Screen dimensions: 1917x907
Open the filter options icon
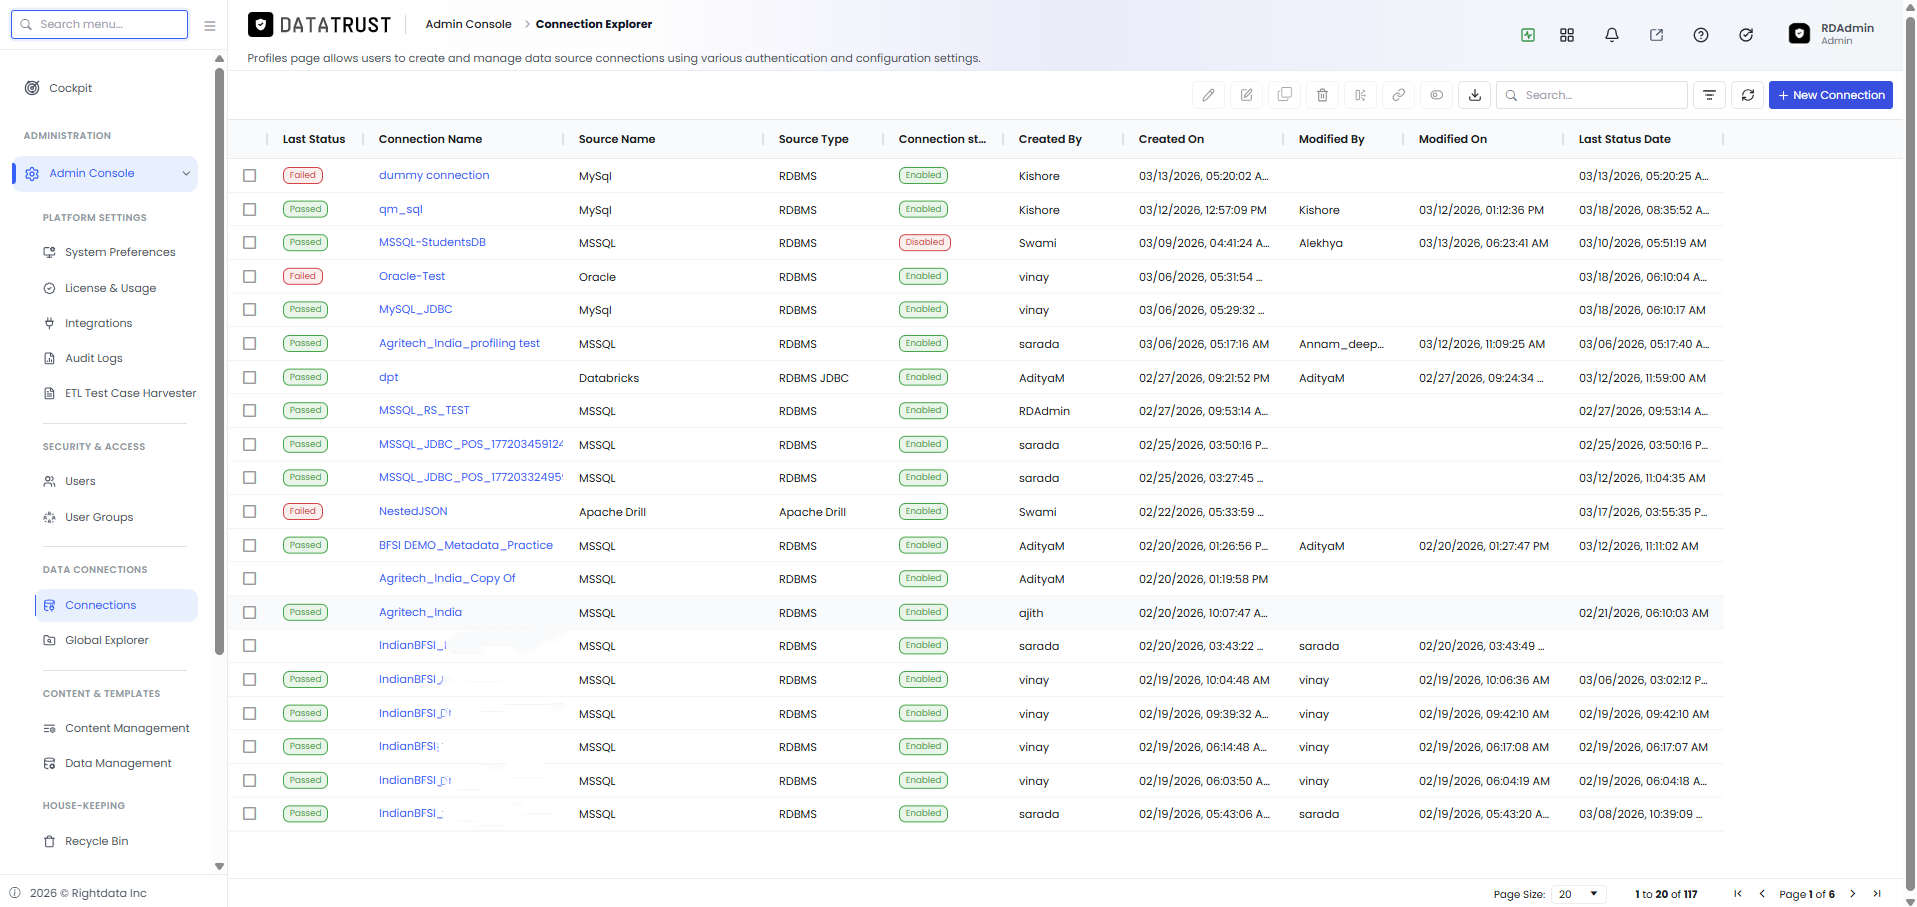[x=1709, y=95]
